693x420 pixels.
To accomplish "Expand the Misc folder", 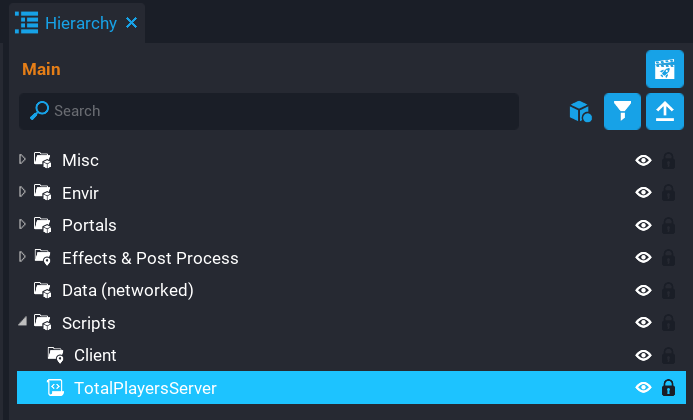I will [x=23, y=160].
